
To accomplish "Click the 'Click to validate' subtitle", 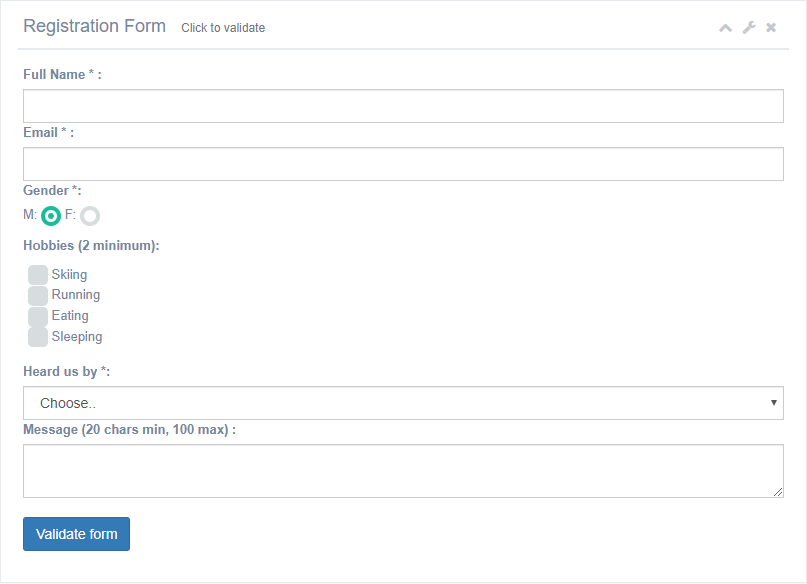I will point(223,28).
